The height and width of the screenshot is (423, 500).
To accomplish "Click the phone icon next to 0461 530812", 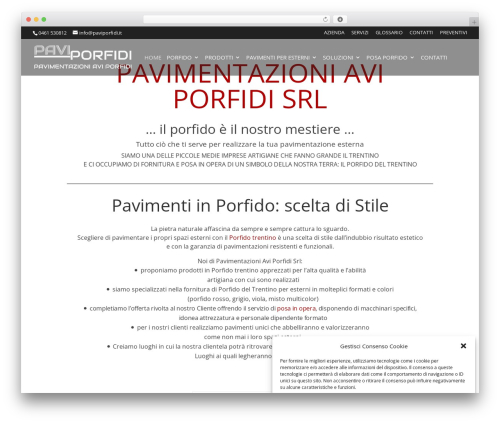I will (35, 33).
